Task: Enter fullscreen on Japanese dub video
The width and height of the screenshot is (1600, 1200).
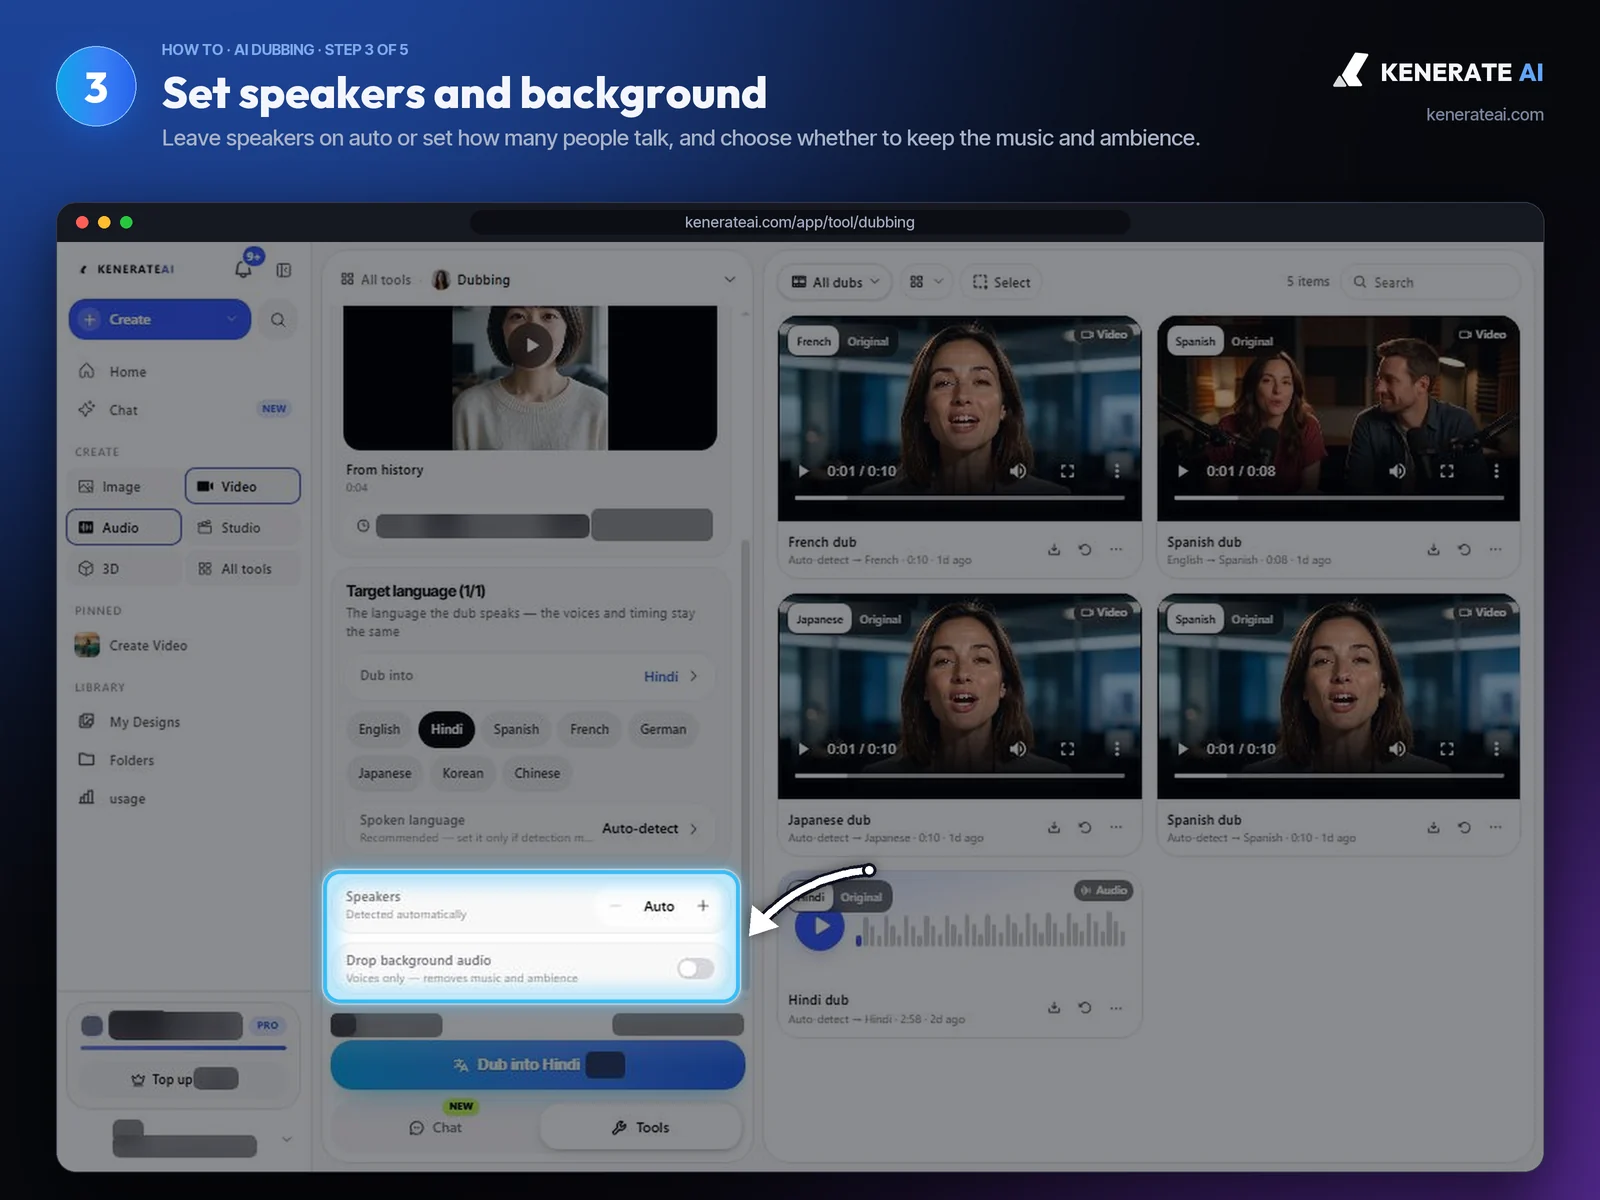Action: click(x=1067, y=749)
